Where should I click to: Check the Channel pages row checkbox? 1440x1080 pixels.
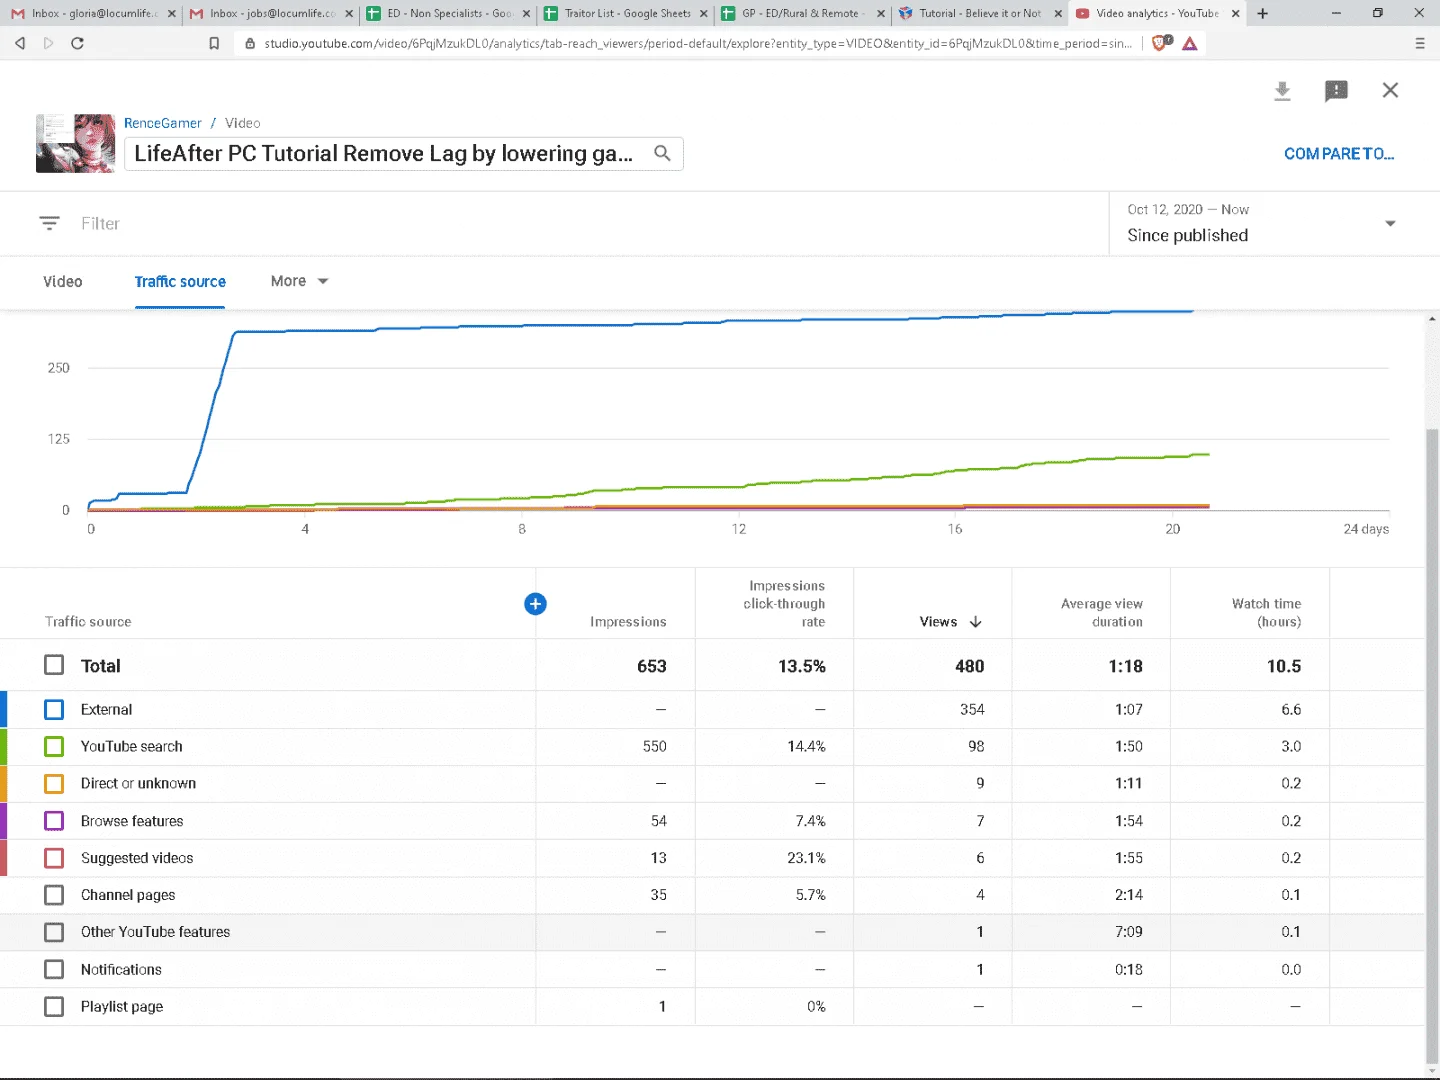[54, 895]
